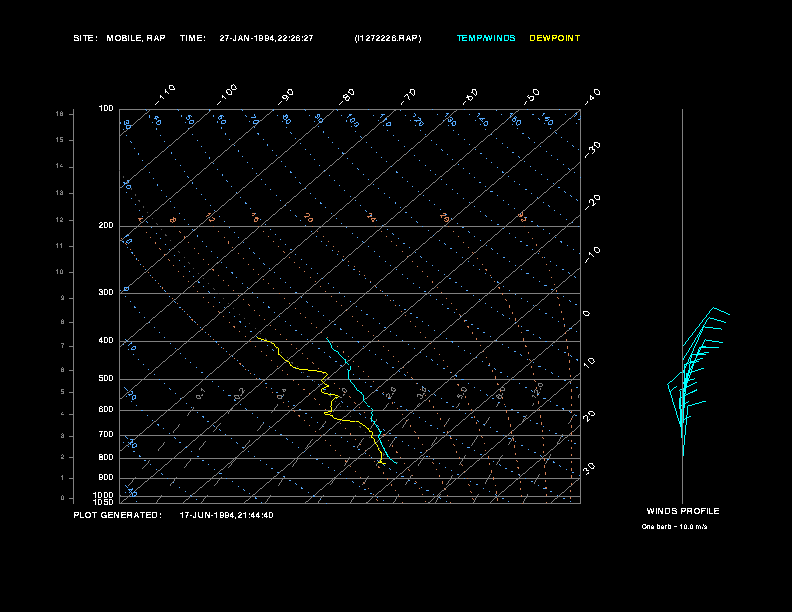Click the 400 pressure level label
Screen dimensions: 792x612
tap(106, 340)
